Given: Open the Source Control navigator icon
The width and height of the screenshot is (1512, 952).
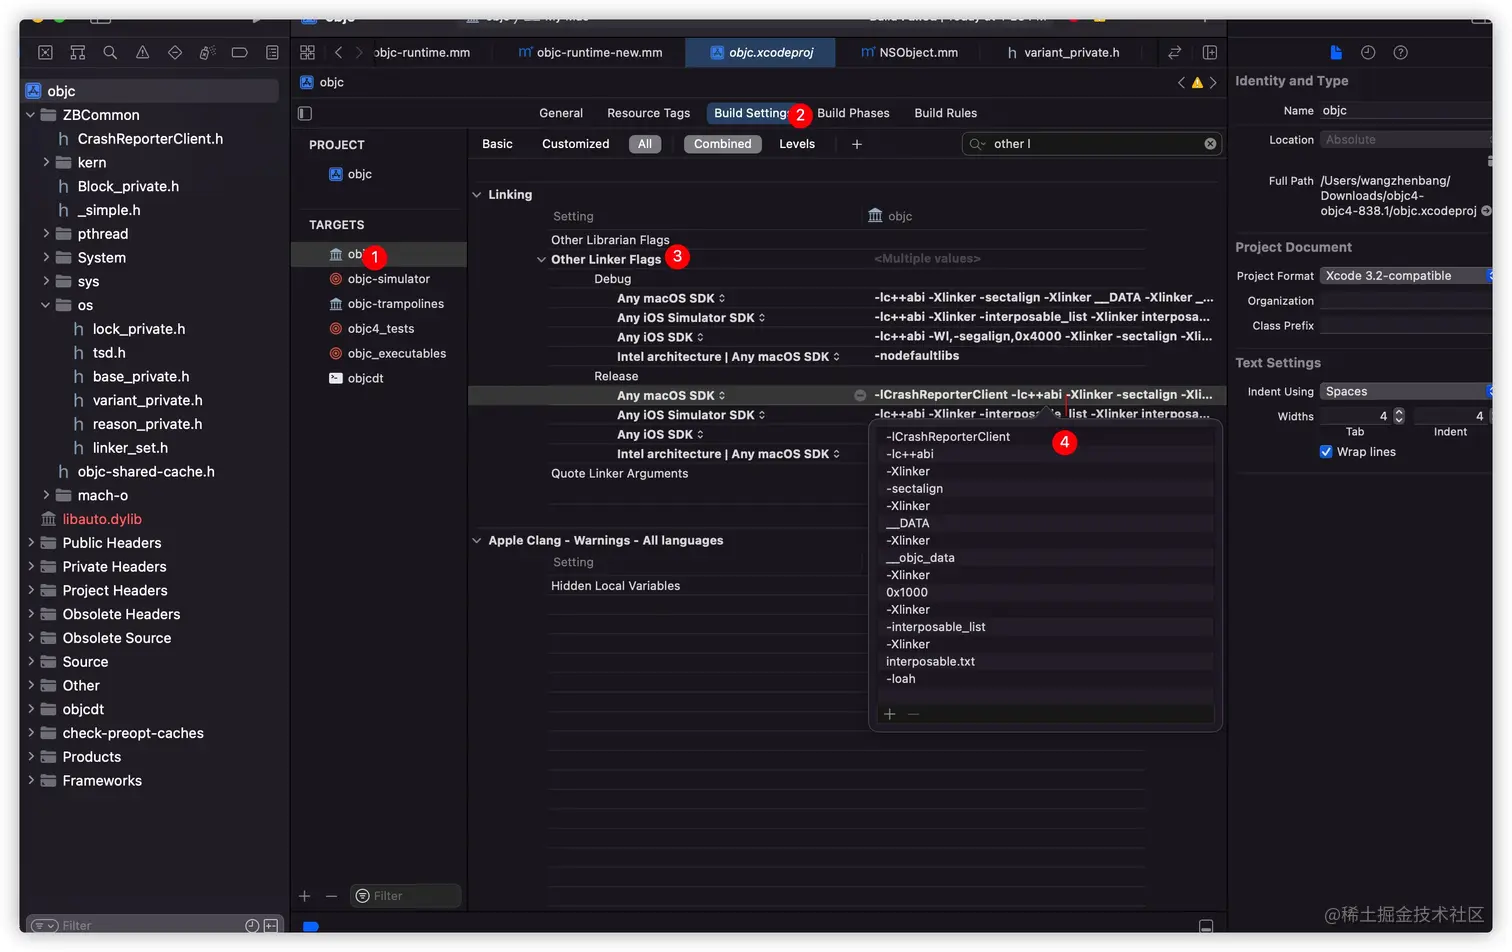Looking at the screenshot, I should pos(45,52).
